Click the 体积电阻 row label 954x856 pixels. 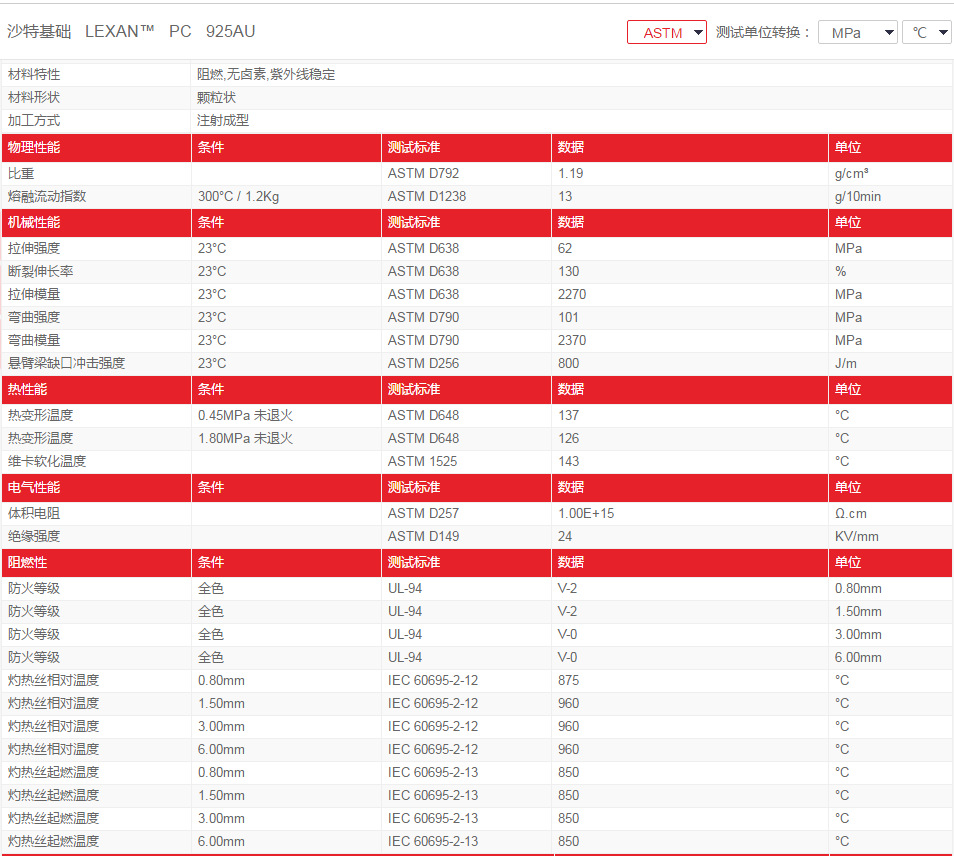click(x=34, y=513)
